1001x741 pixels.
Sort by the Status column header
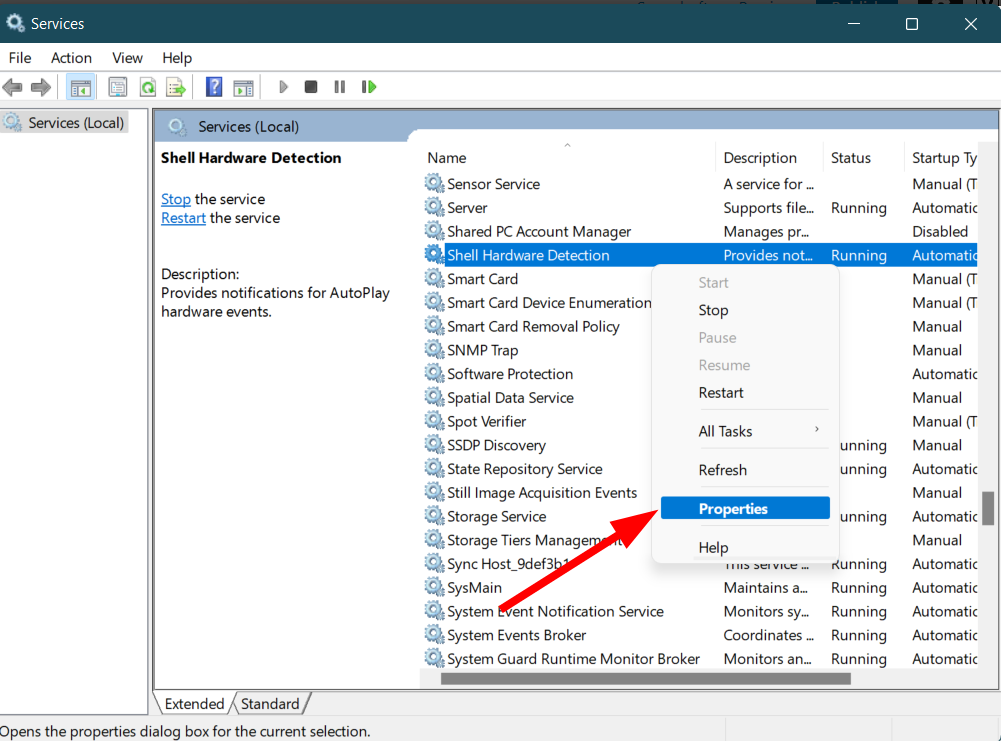click(851, 158)
